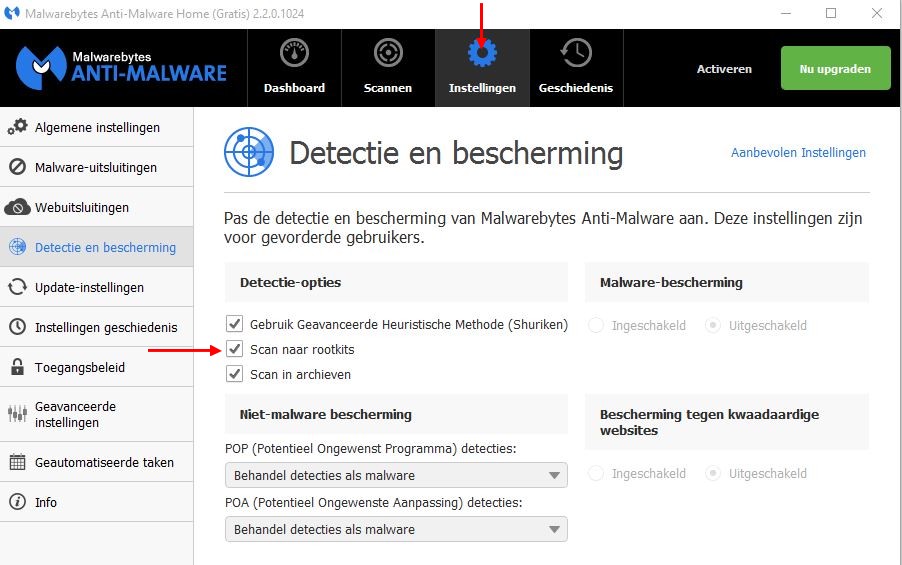Click the Activeren link
This screenshot has width=902, height=565.
[x=724, y=68]
